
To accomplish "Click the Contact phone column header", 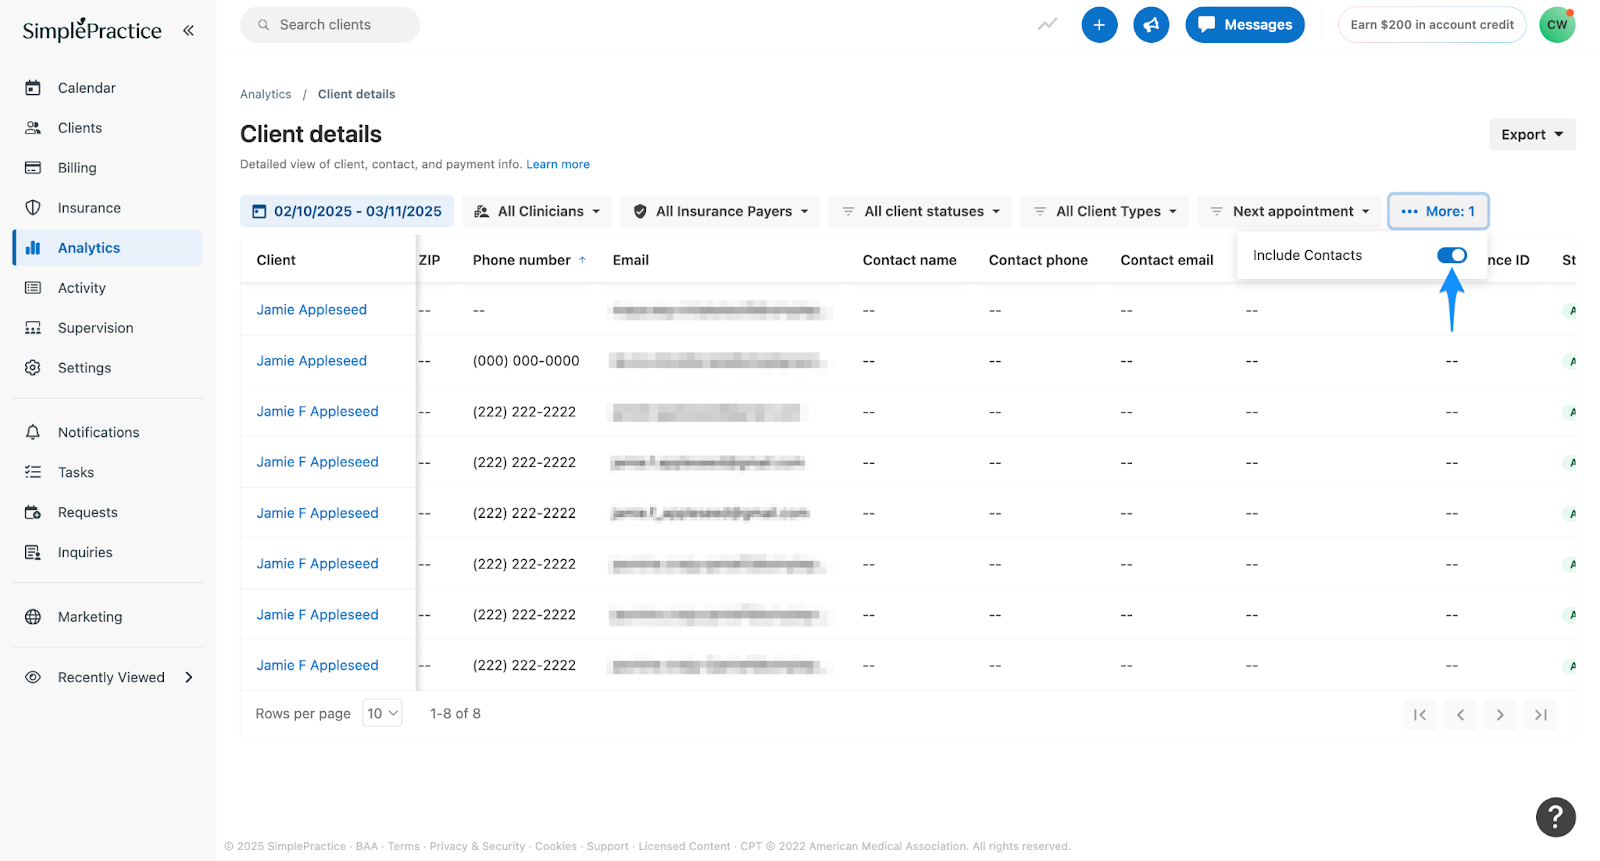I will pyautogui.click(x=1038, y=260).
